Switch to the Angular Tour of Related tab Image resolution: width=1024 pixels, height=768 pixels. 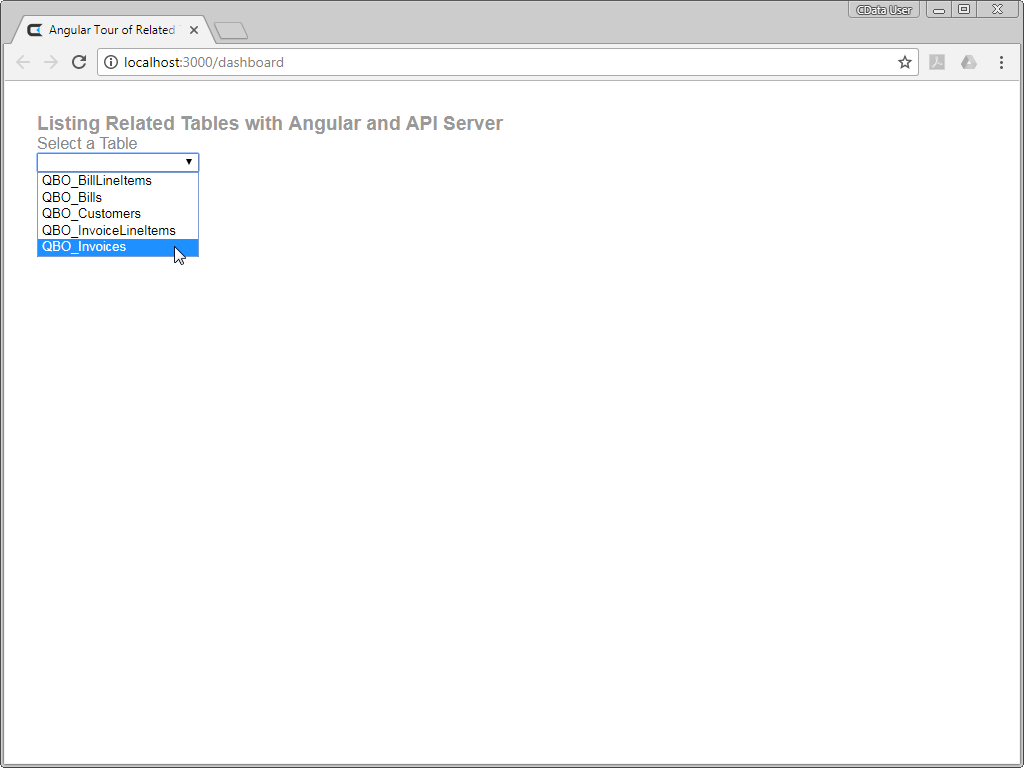(x=111, y=30)
